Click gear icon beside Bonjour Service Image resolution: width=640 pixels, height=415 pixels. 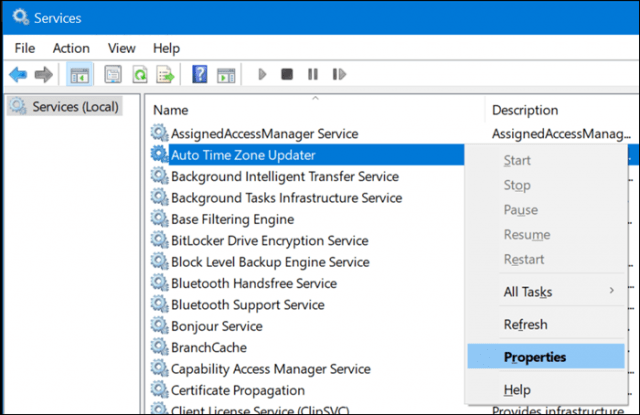click(x=159, y=326)
